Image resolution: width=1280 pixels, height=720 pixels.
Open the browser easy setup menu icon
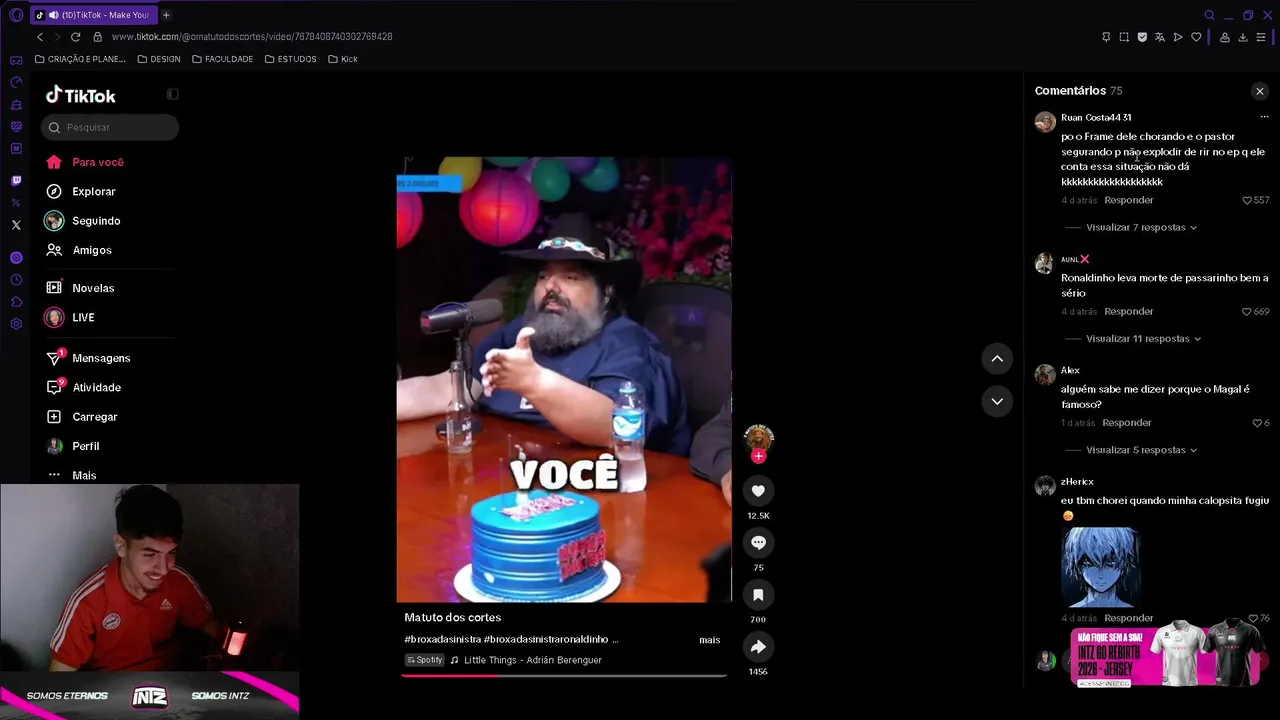1262,37
